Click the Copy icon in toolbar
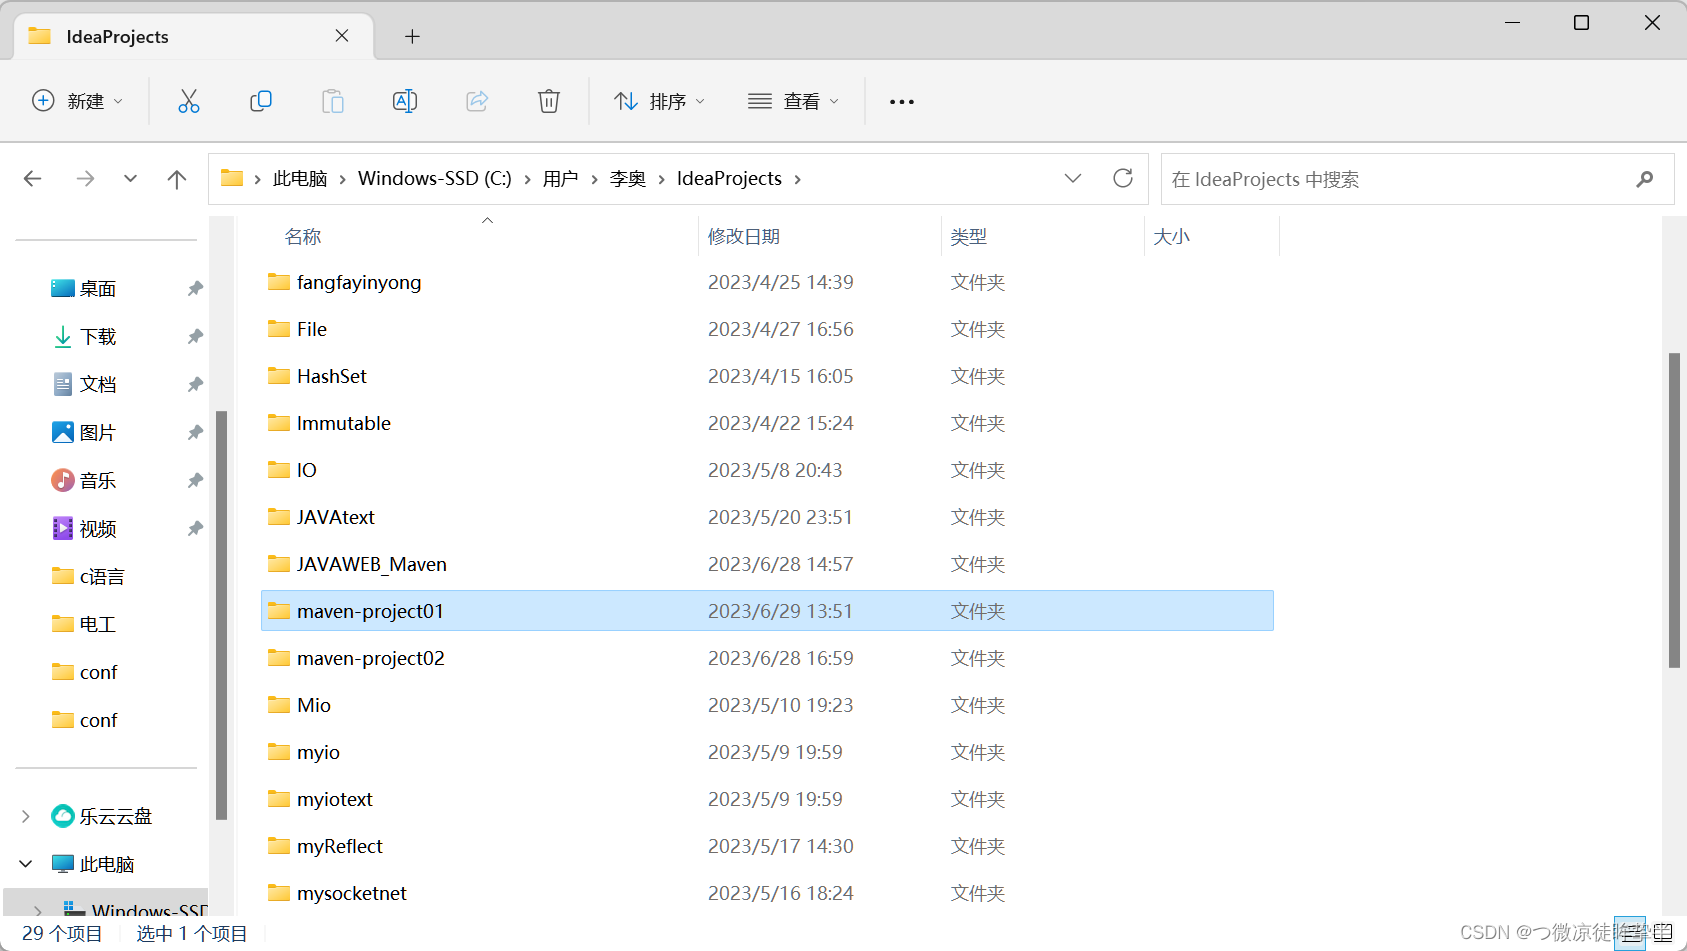Image resolution: width=1687 pixels, height=951 pixels. coord(261,101)
